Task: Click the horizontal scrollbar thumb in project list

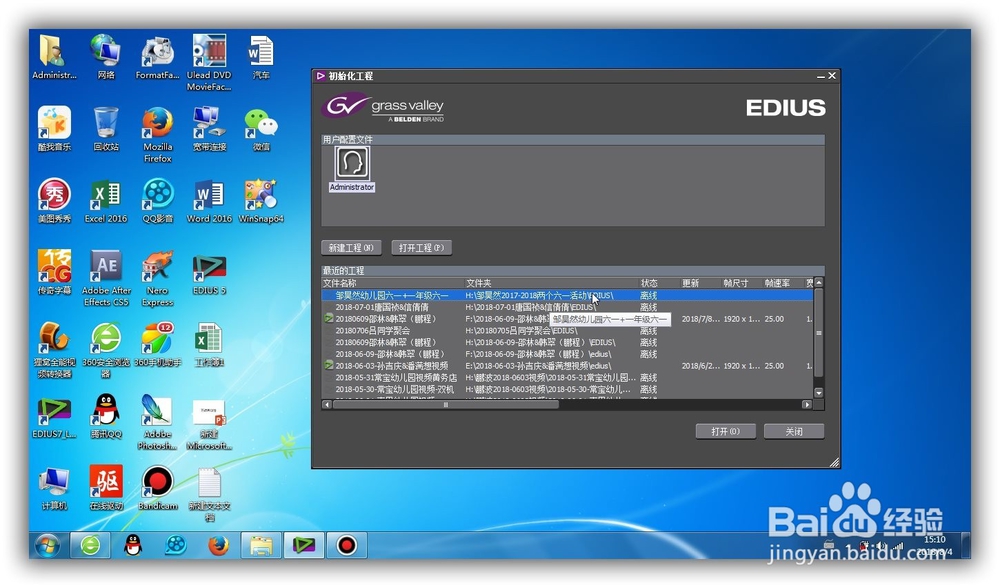Action: pos(446,404)
